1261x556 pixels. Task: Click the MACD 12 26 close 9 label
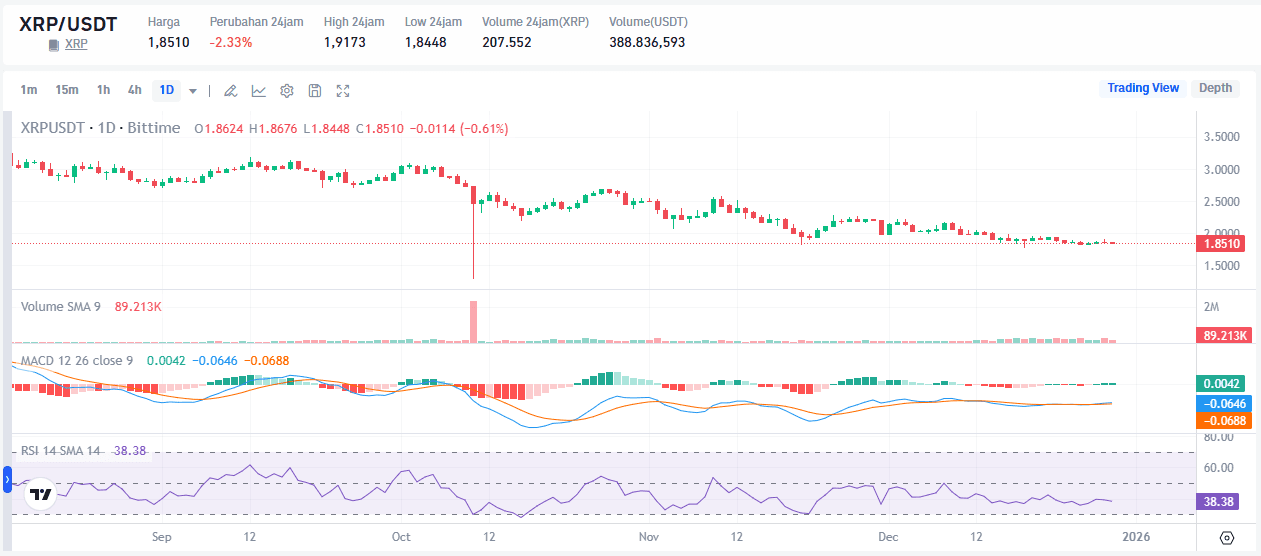pos(77,359)
